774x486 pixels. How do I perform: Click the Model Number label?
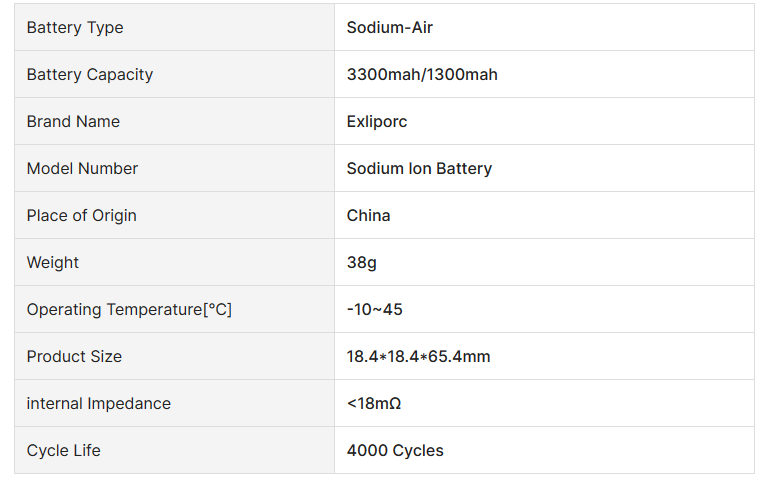pos(82,169)
